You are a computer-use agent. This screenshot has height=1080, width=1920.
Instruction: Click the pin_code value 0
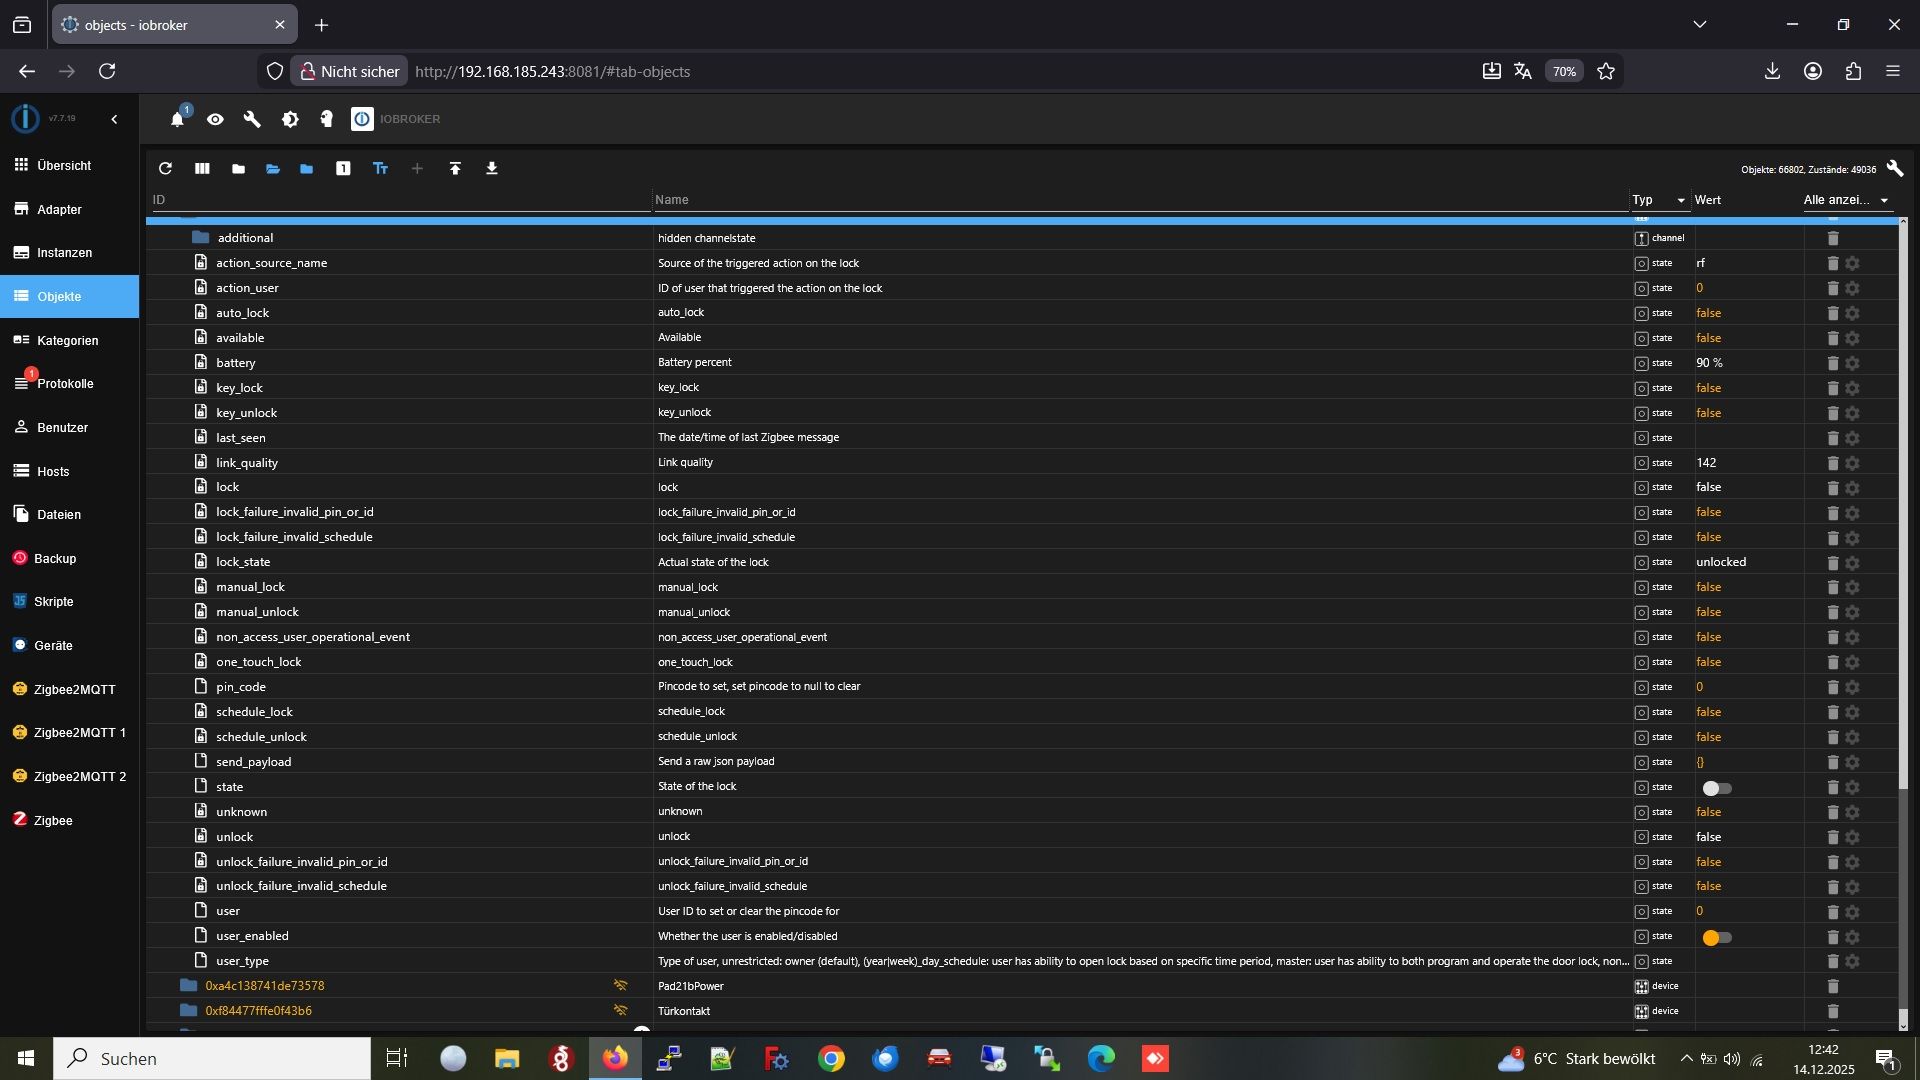1699,687
